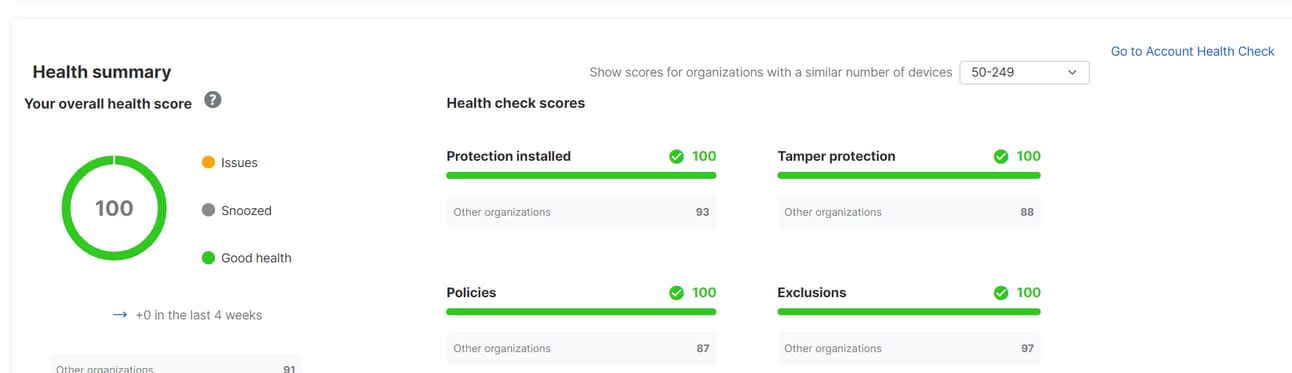1292x373 pixels.
Task: Select the Policies heading
Action: click(x=471, y=293)
